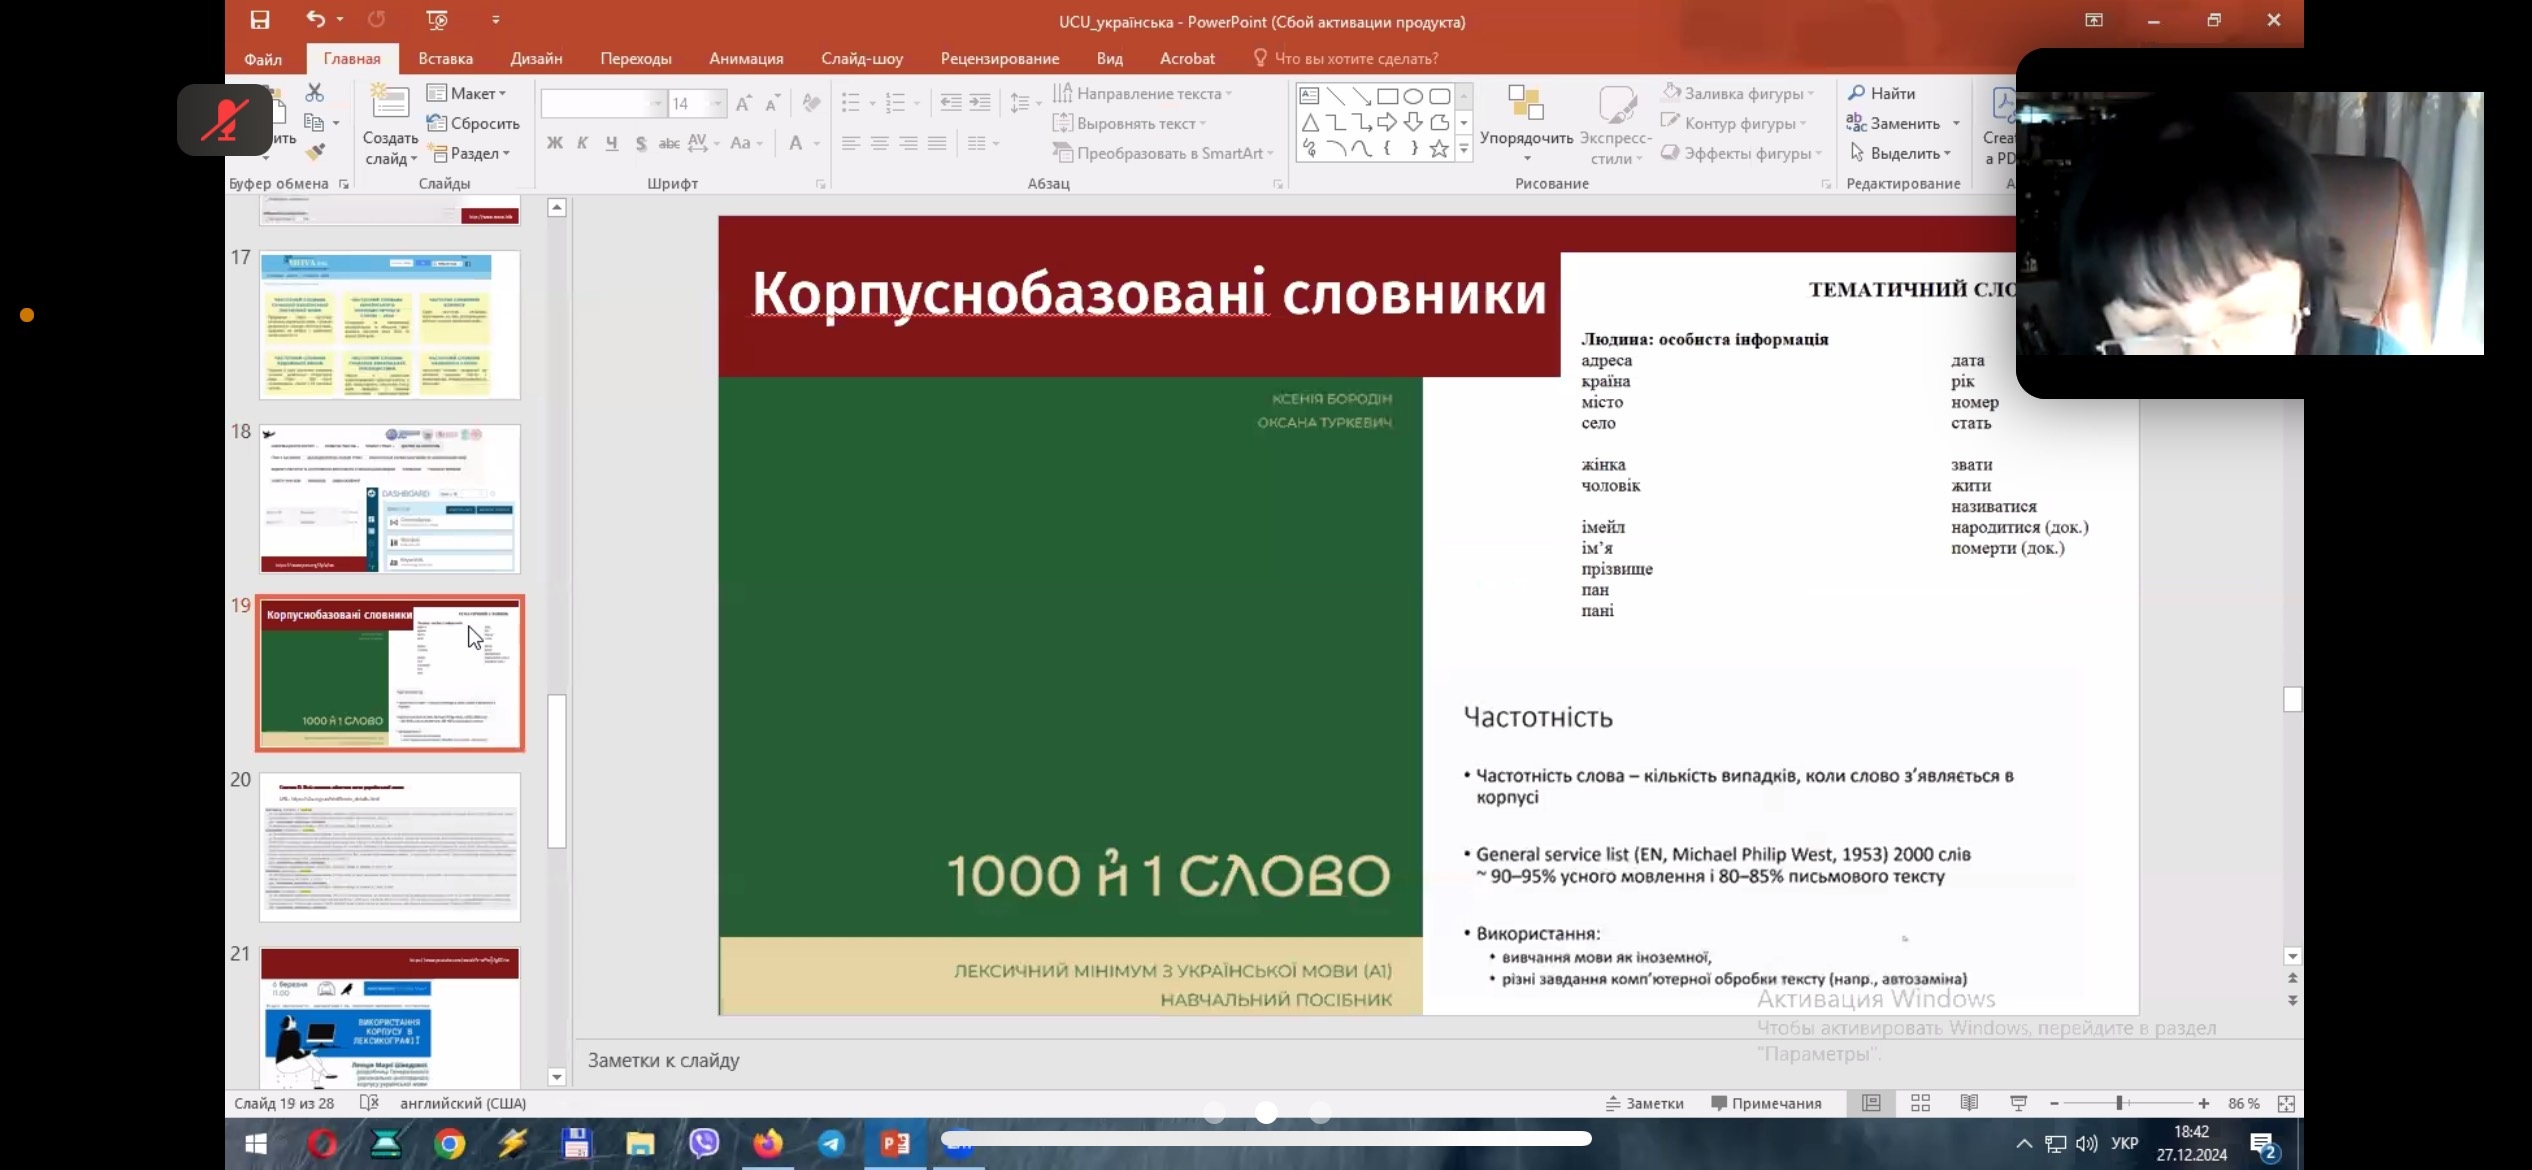This screenshot has height=1170, width=2532.
Task: Cut selection with the scissors icon
Action: click(315, 92)
